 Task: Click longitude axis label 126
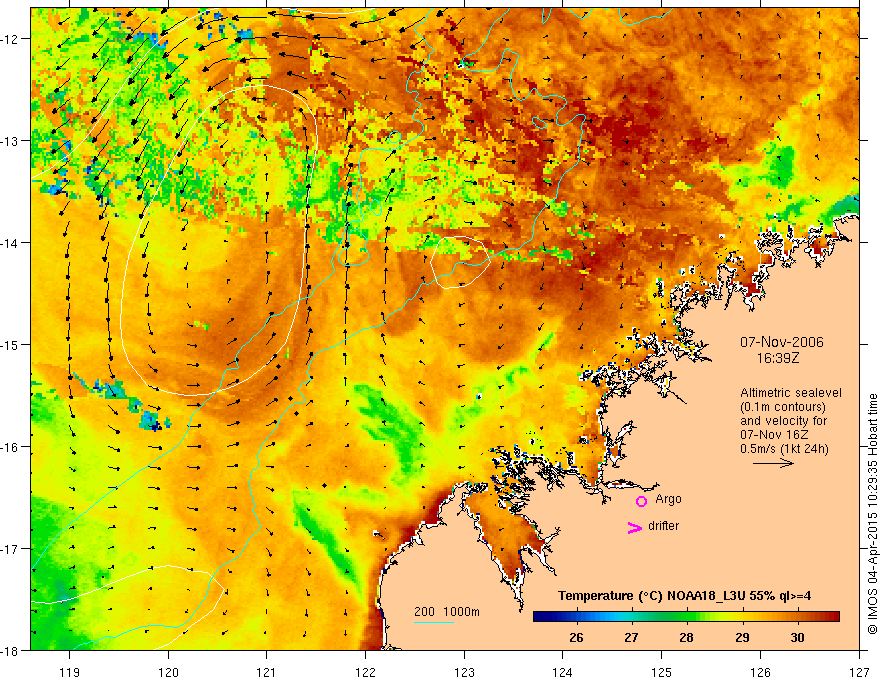(x=760, y=672)
